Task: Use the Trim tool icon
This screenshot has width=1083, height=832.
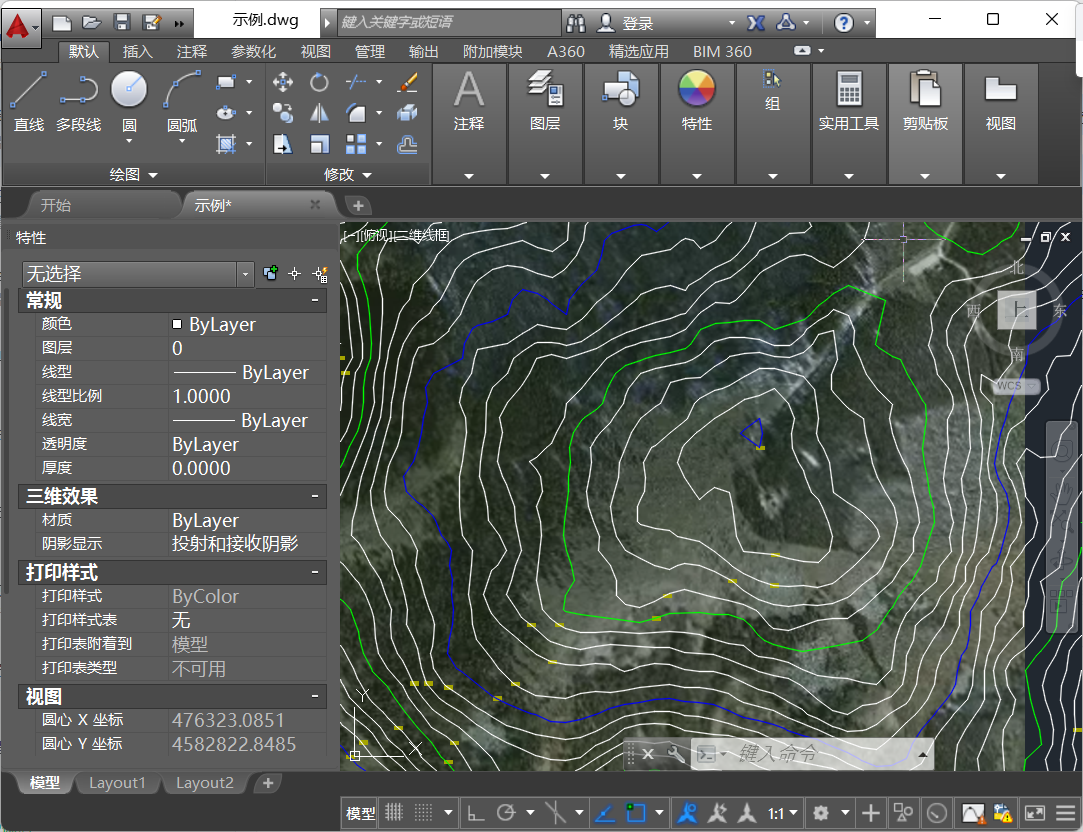Action: point(356,82)
